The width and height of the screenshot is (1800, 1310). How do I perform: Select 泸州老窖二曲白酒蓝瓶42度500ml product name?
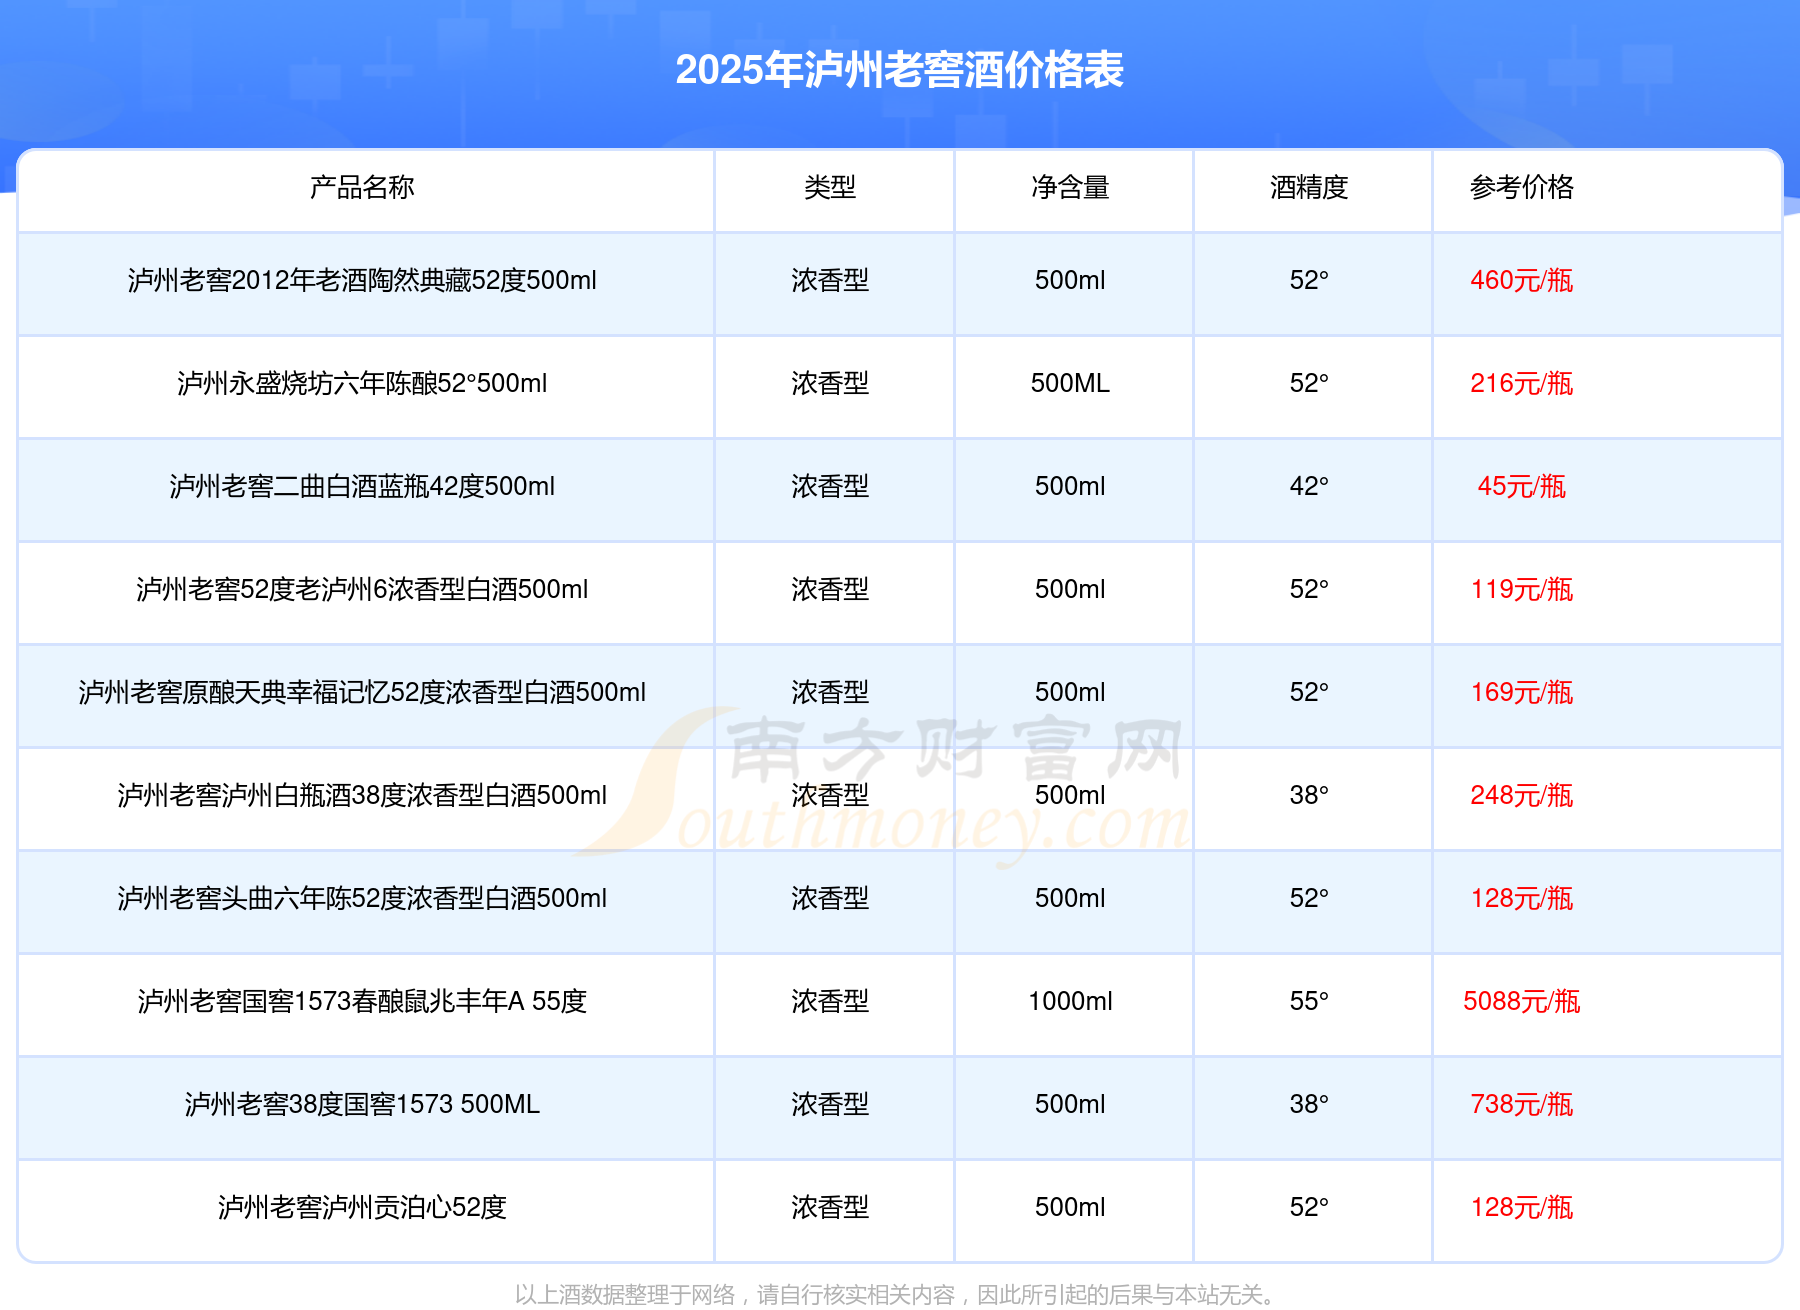click(362, 487)
